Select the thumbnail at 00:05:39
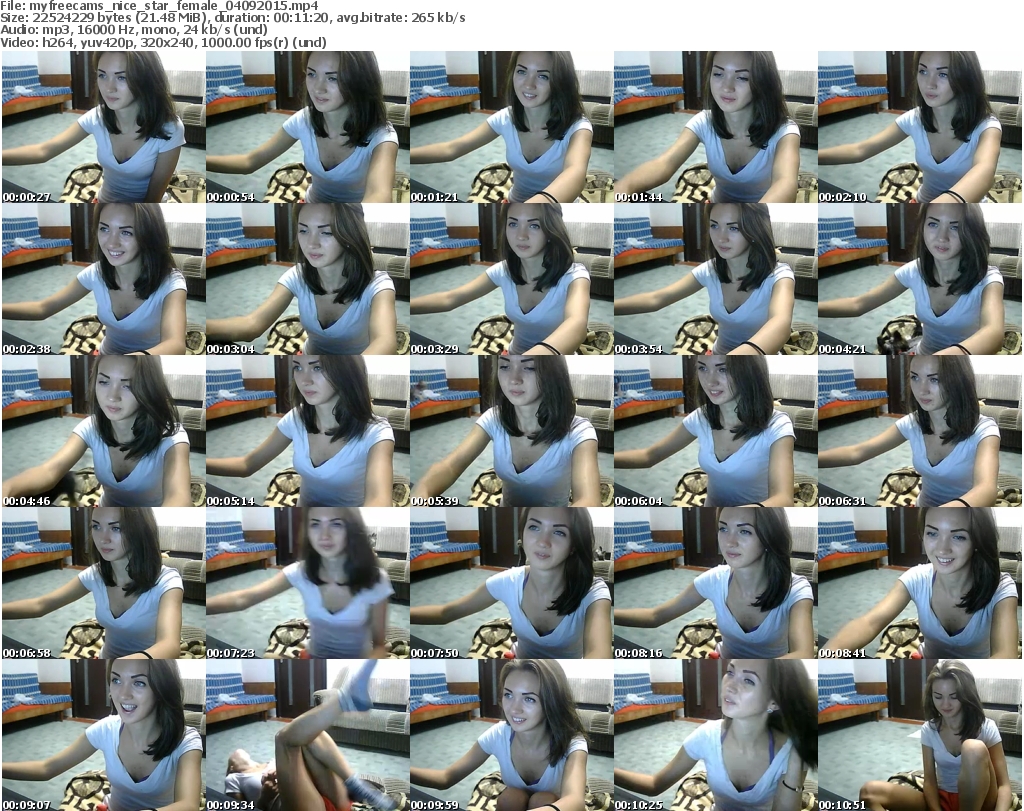The width and height of the screenshot is (1024, 811). (511, 431)
